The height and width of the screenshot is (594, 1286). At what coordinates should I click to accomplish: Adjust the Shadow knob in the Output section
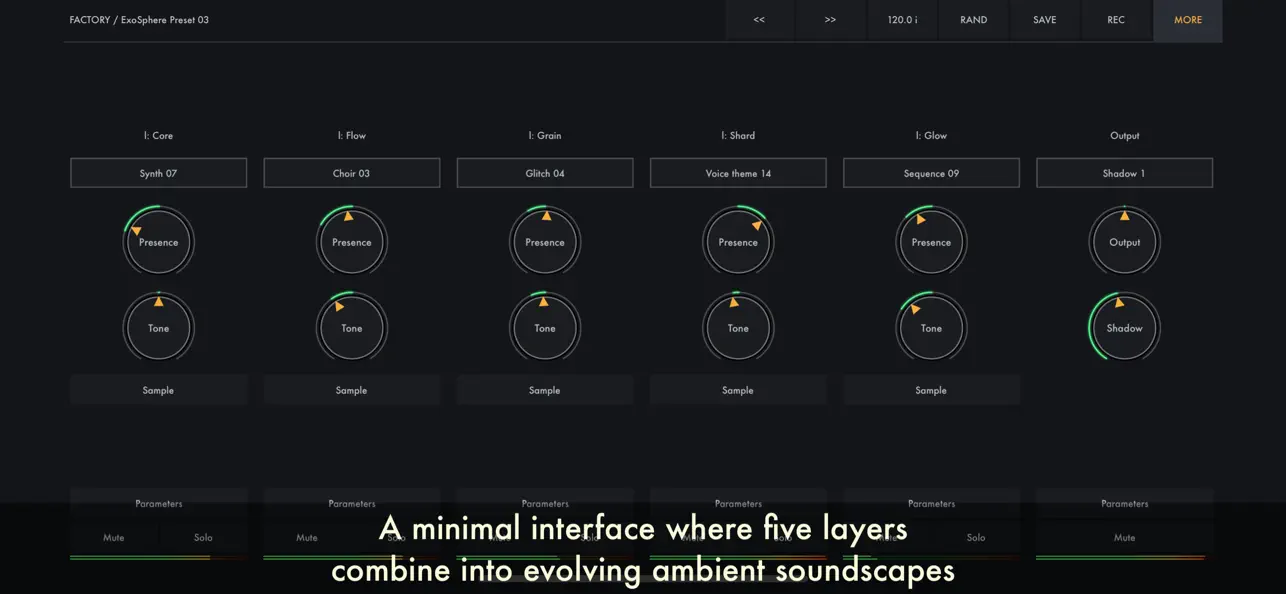click(1124, 327)
